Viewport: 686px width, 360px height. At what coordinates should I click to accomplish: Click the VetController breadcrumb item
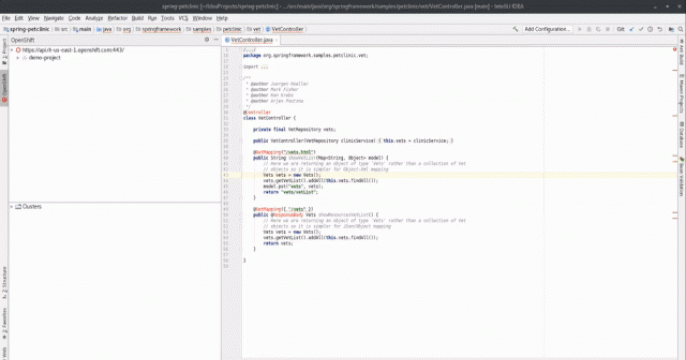[284, 29]
